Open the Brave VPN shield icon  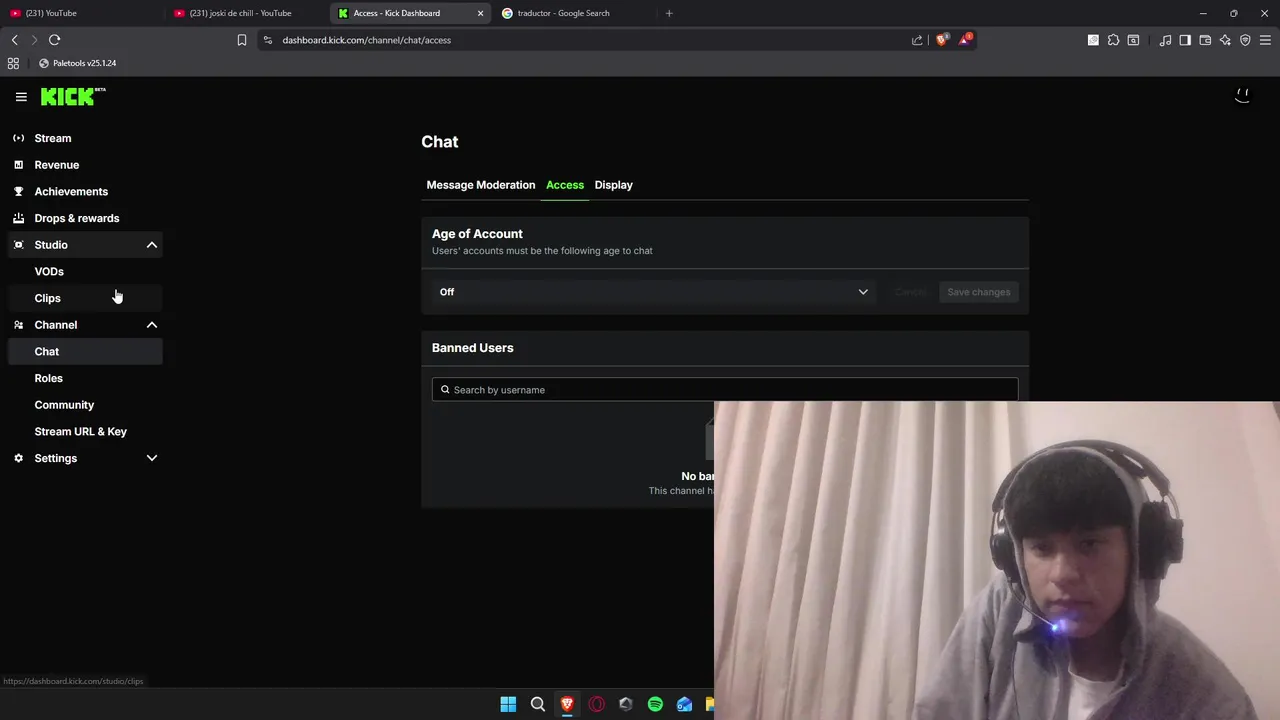click(1245, 40)
